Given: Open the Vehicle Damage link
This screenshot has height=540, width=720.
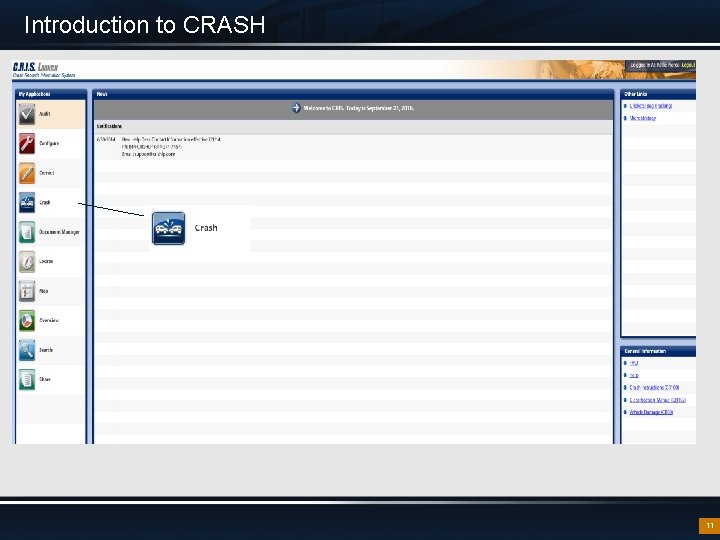Looking at the screenshot, I should click(x=651, y=412).
